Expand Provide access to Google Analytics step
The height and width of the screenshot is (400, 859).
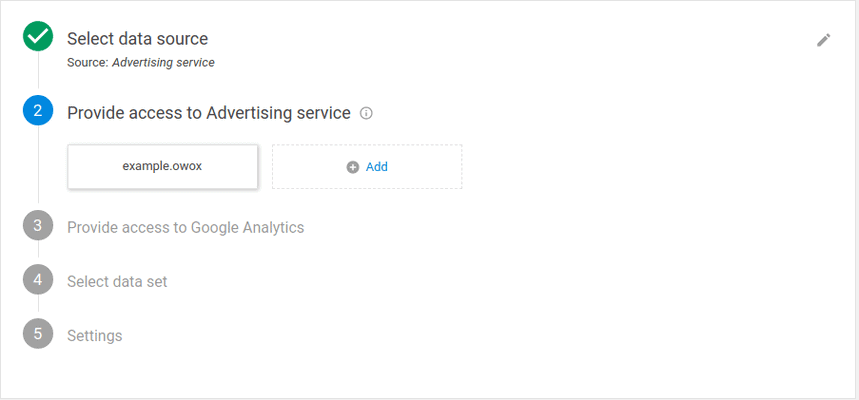pos(185,227)
